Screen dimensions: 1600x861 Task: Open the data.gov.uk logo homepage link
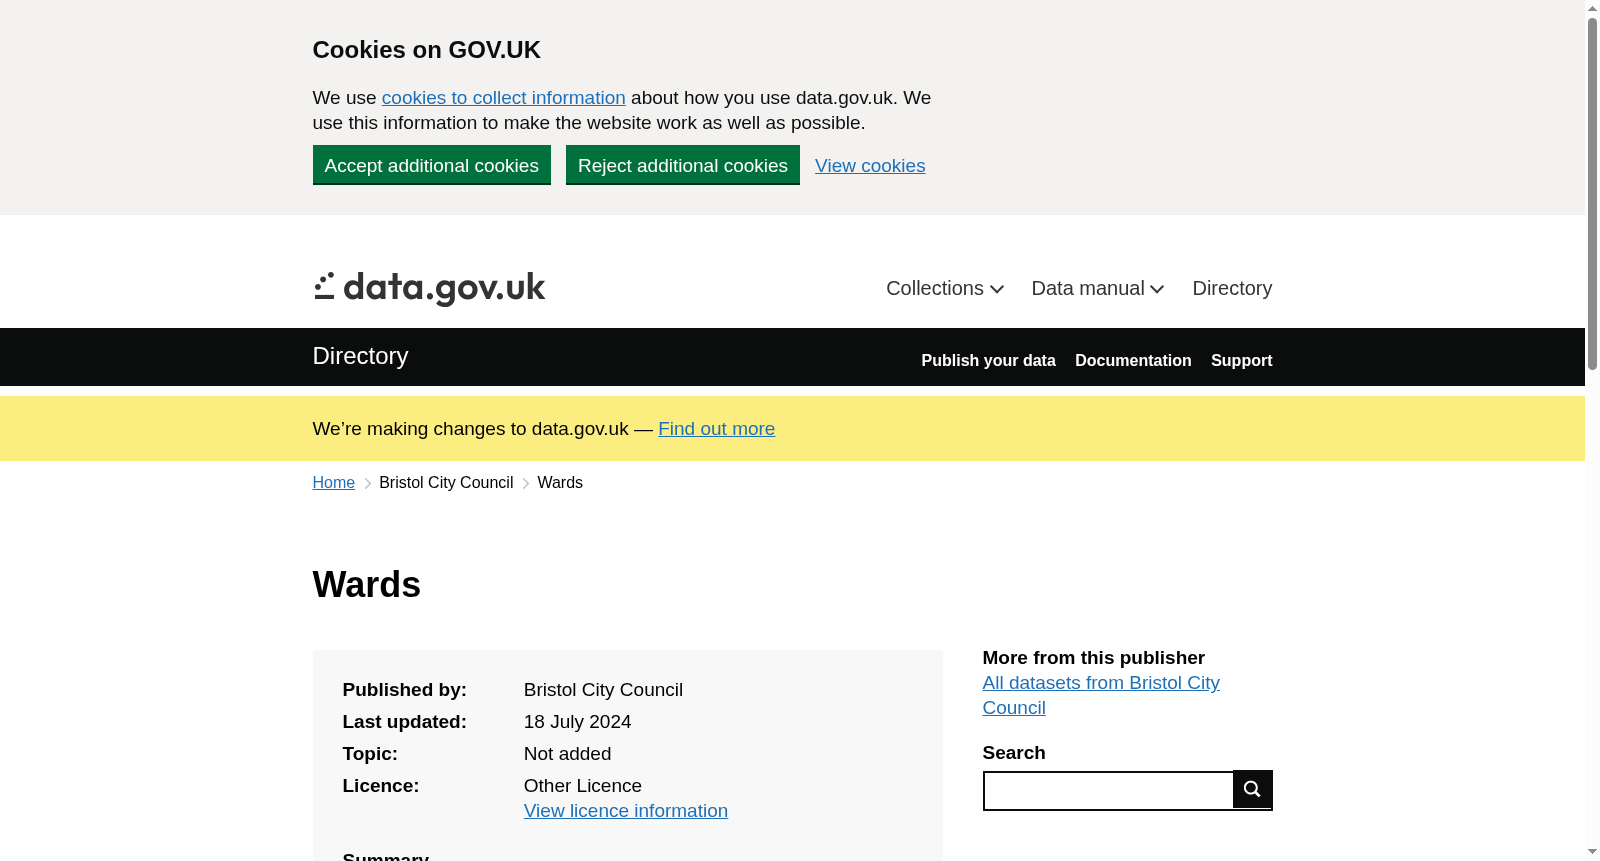click(x=429, y=289)
